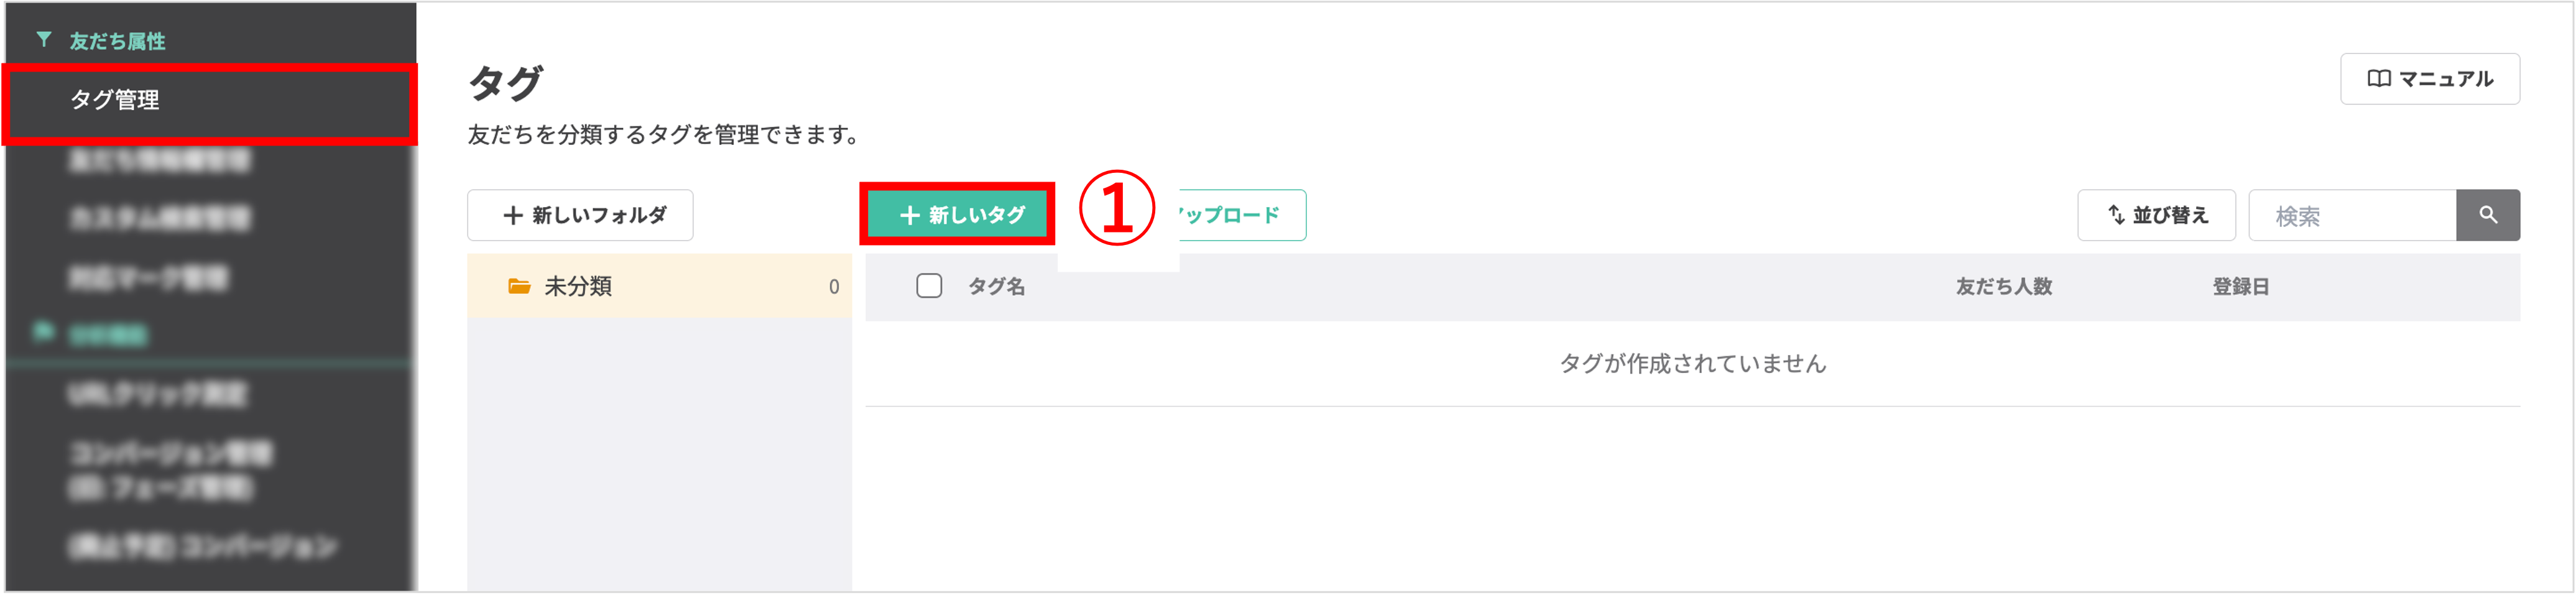Click the sort arrows on 並び替え

click(x=2116, y=215)
